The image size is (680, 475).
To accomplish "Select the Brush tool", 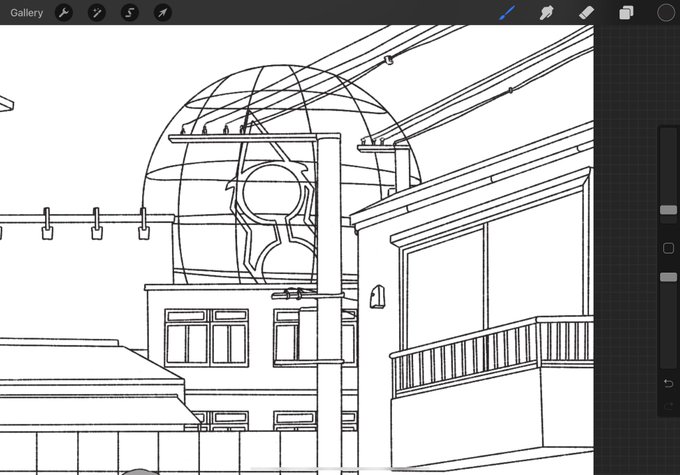I will click(507, 13).
